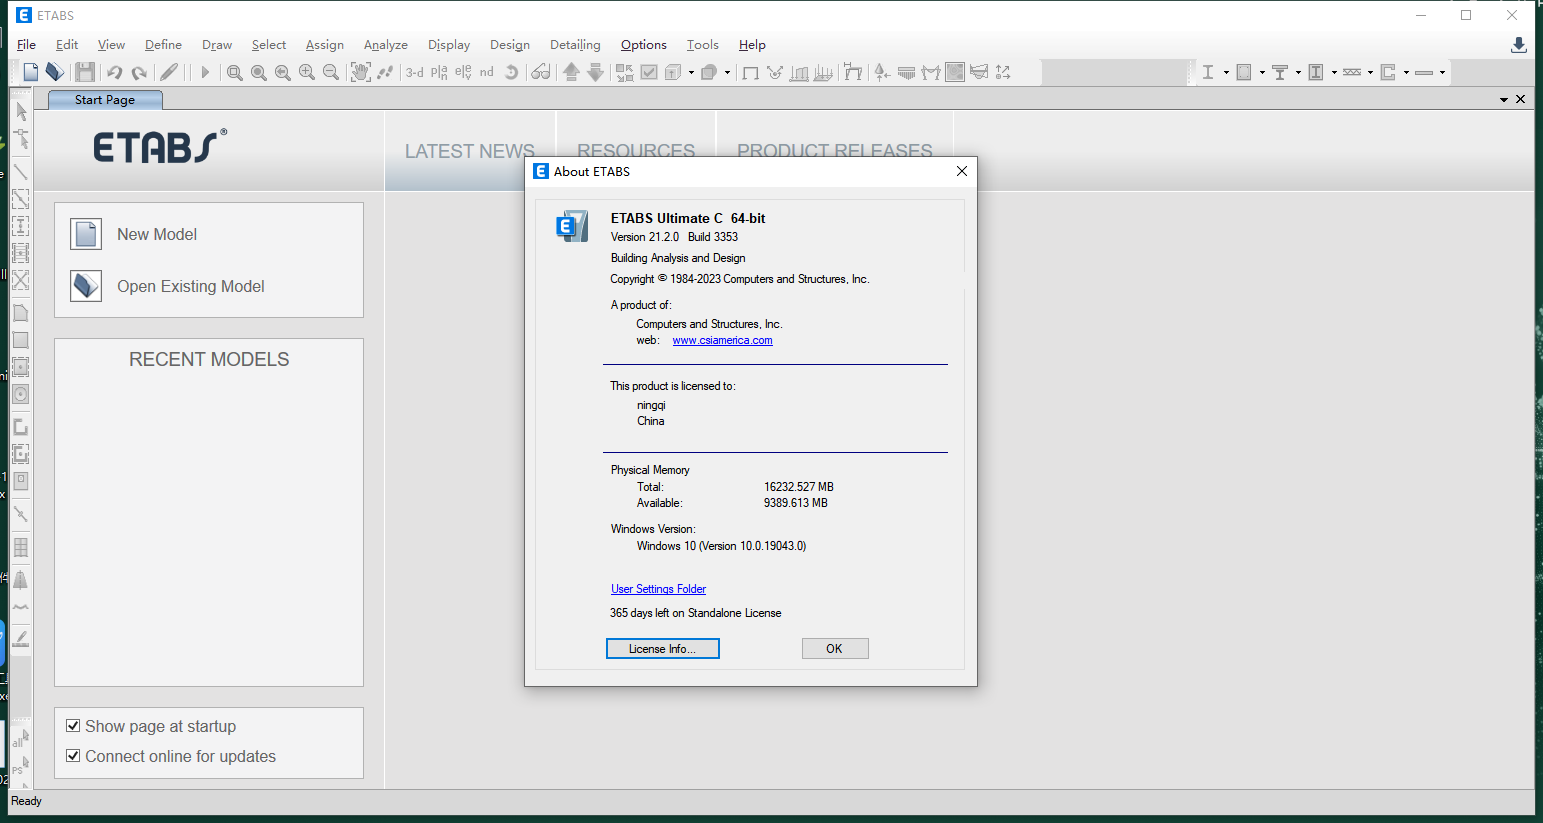The image size is (1543, 823).
Task: Click the Version 21.2.0 text
Action: click(x=645, y=237)
